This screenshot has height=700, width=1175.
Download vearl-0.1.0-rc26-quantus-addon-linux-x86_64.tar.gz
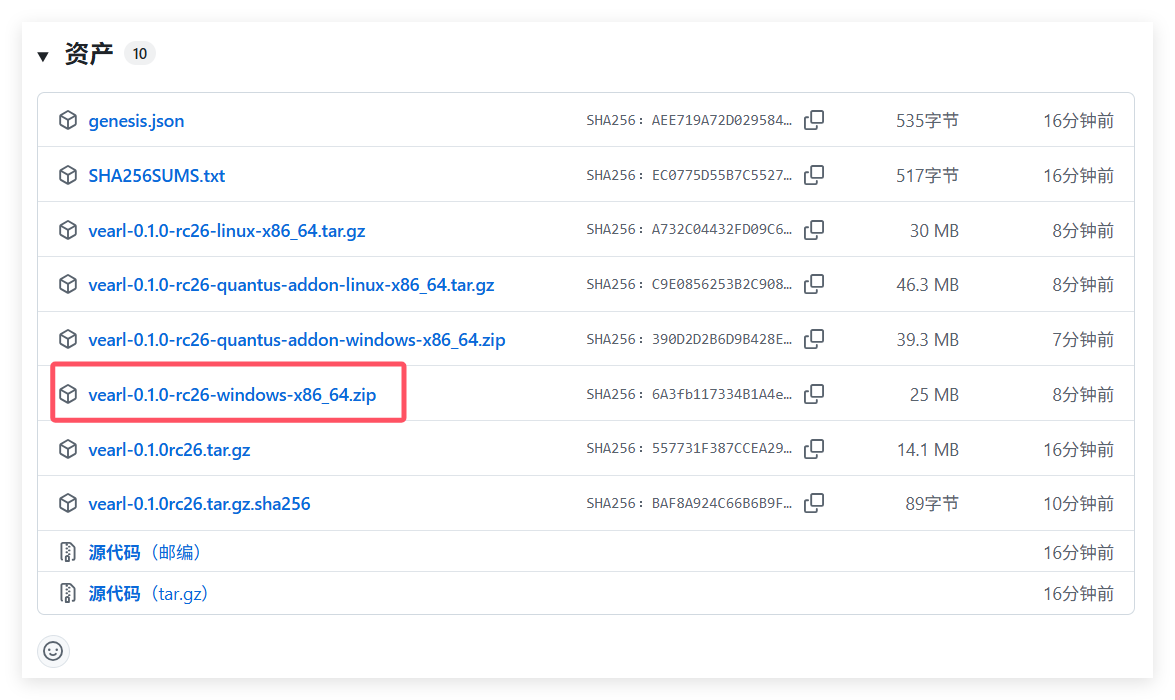[x=292, y=285]
